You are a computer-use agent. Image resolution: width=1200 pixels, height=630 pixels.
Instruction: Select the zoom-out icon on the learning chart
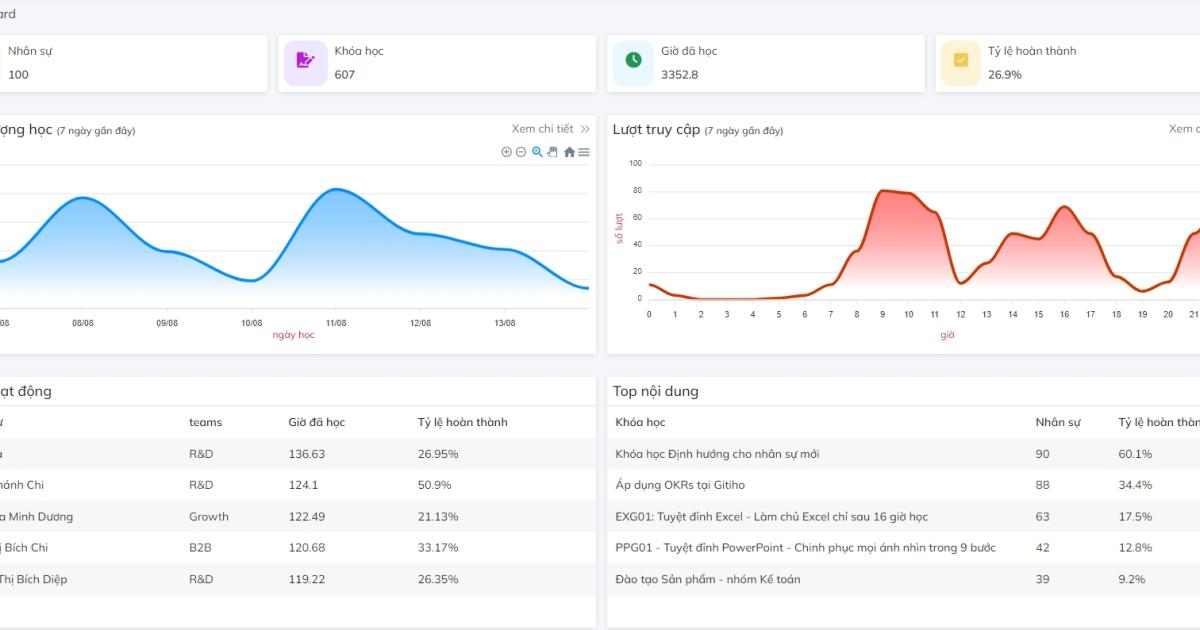tap(521, 152)
